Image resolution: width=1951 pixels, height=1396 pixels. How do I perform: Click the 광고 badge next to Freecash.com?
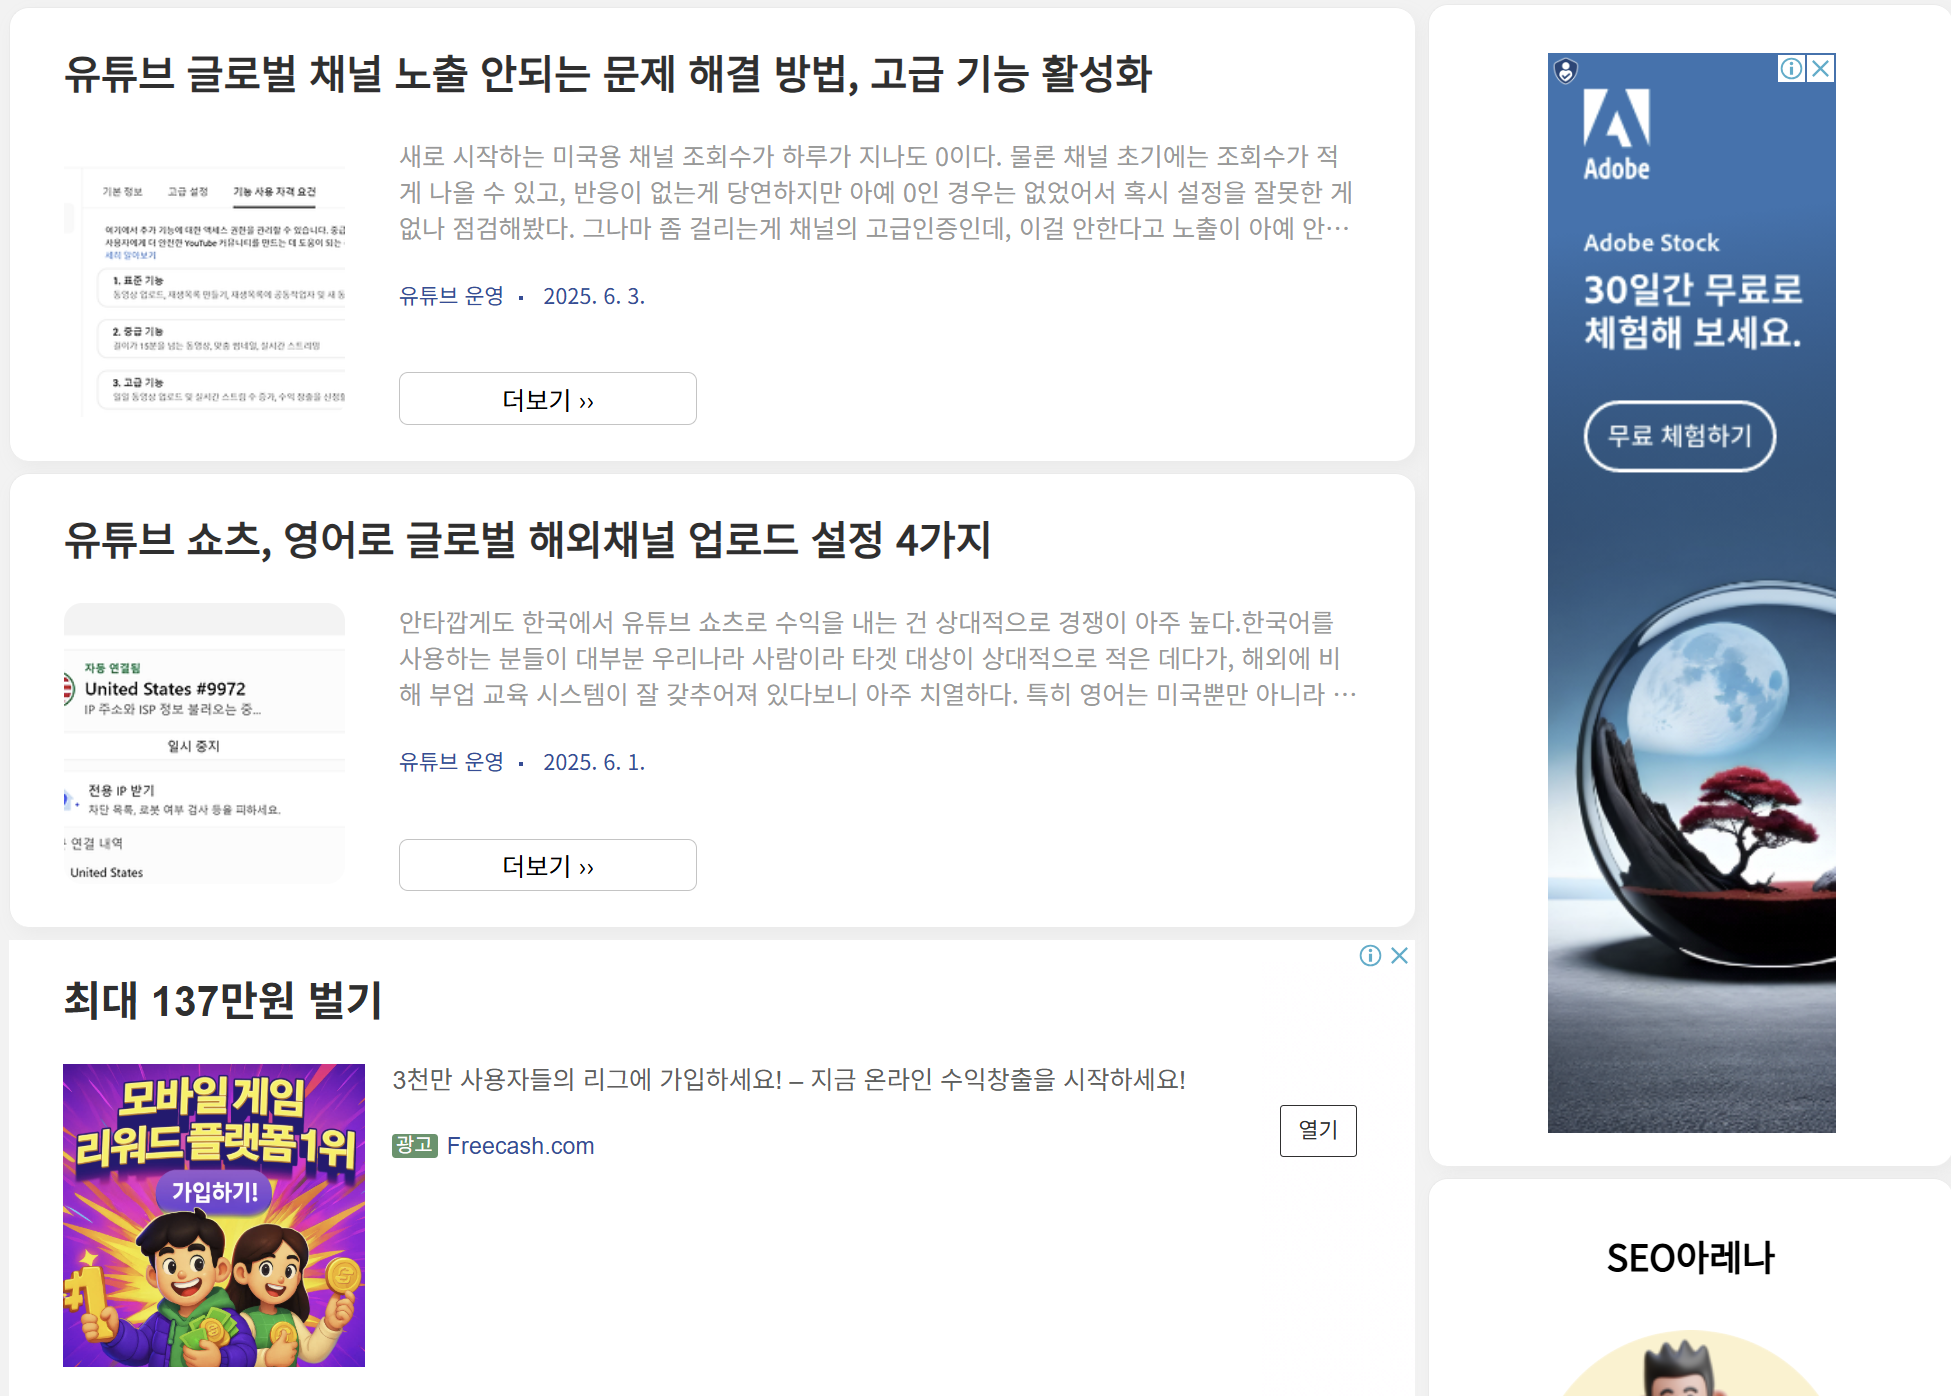(414, 1145)
